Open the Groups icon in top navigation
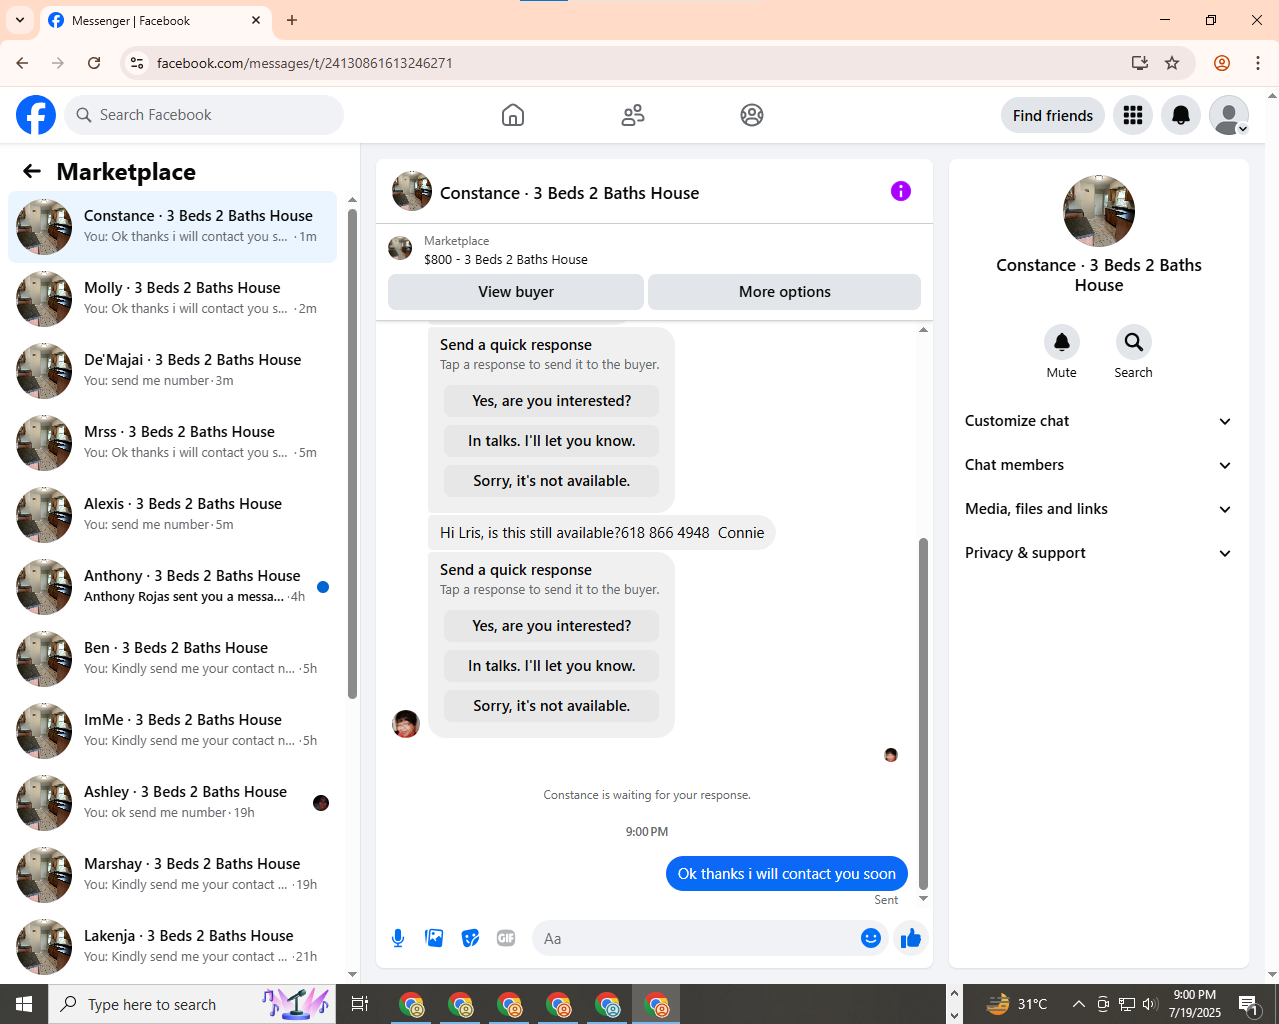Screen dimensions: 1279x1024 pyautogui.click(x=752, y=115)
